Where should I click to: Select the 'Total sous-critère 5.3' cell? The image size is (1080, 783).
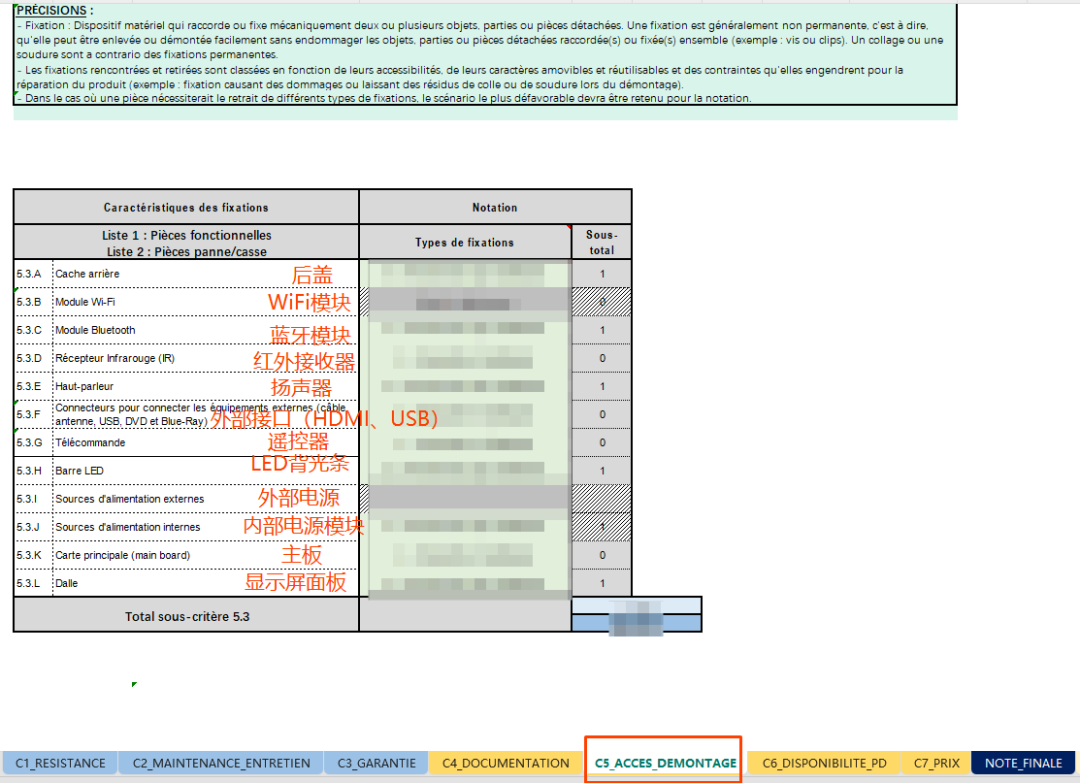click(x=187, y=616)
